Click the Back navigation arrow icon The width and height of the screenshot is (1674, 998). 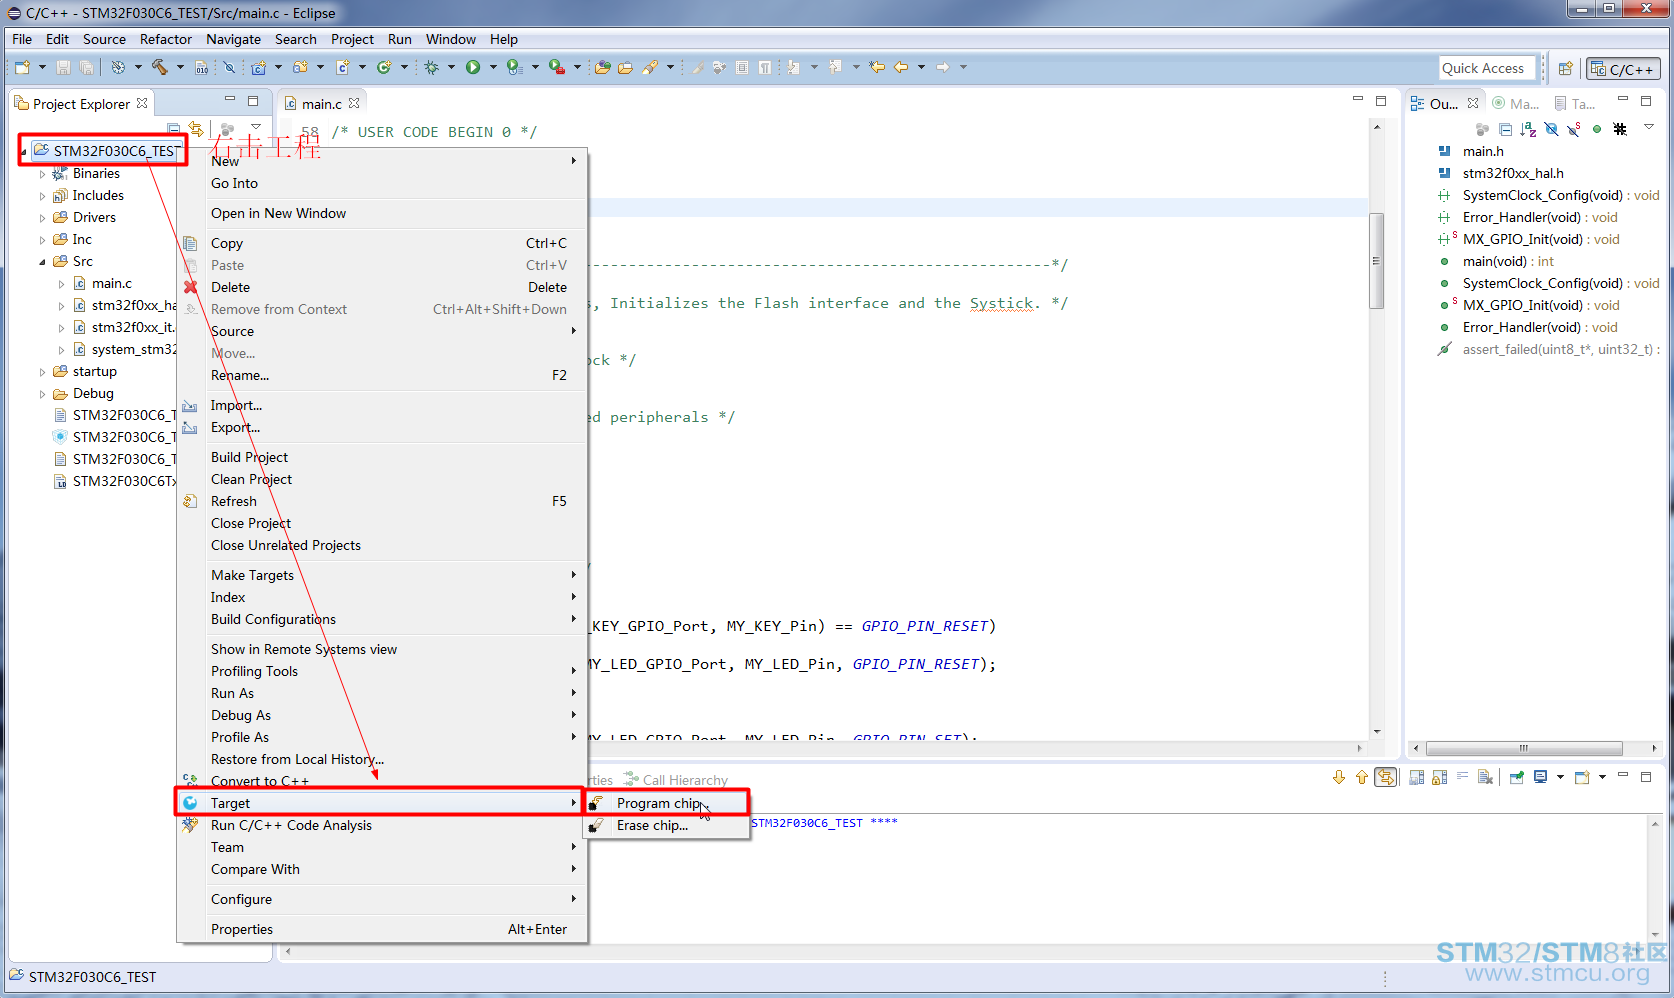pyautogui.click(x=900, y=67)
